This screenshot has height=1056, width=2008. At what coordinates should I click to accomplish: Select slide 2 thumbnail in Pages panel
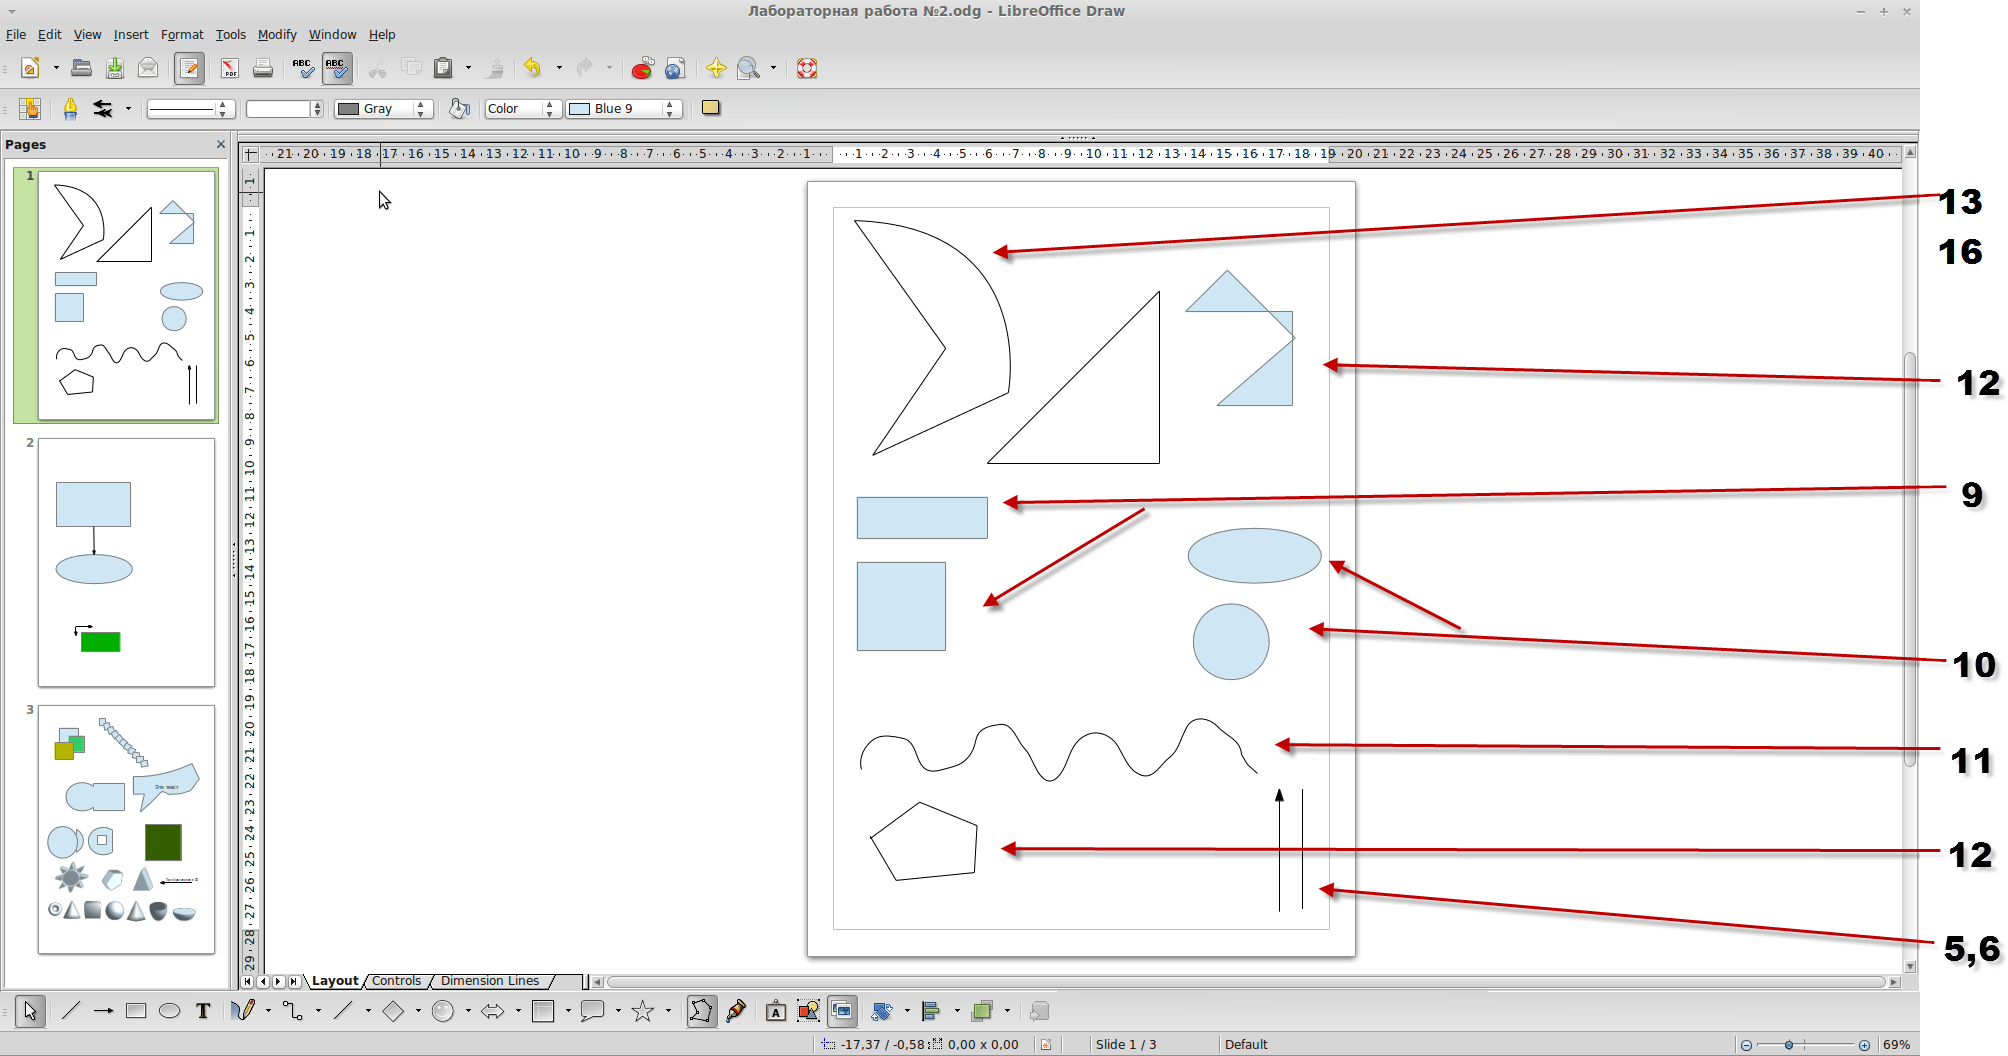tap(126, 562)
